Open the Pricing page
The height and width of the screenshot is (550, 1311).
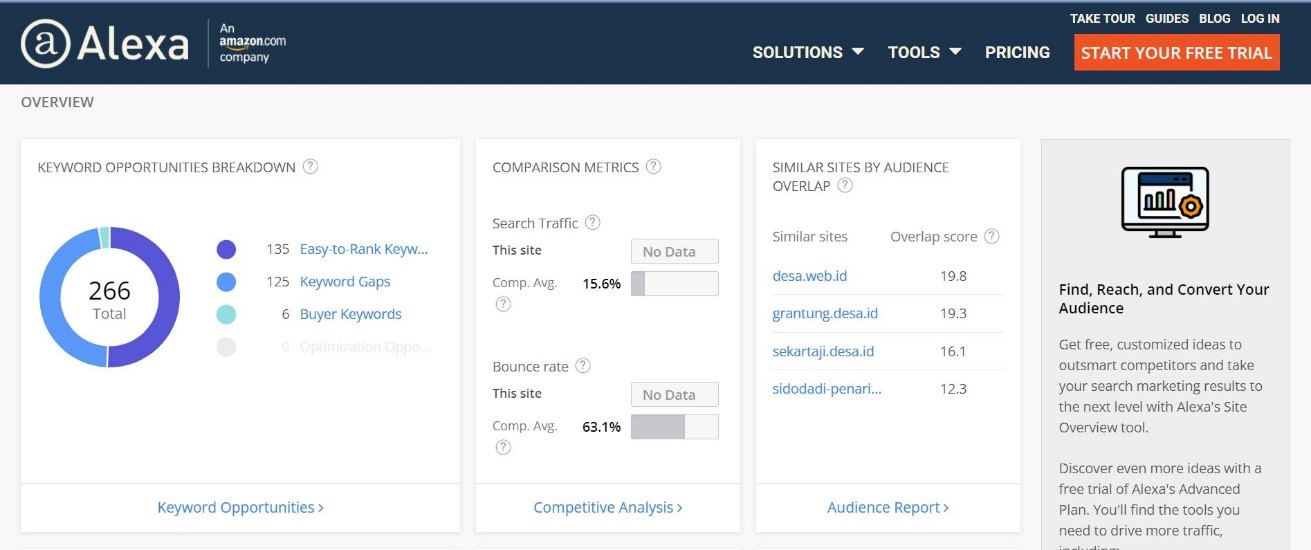coord(1017,52)
